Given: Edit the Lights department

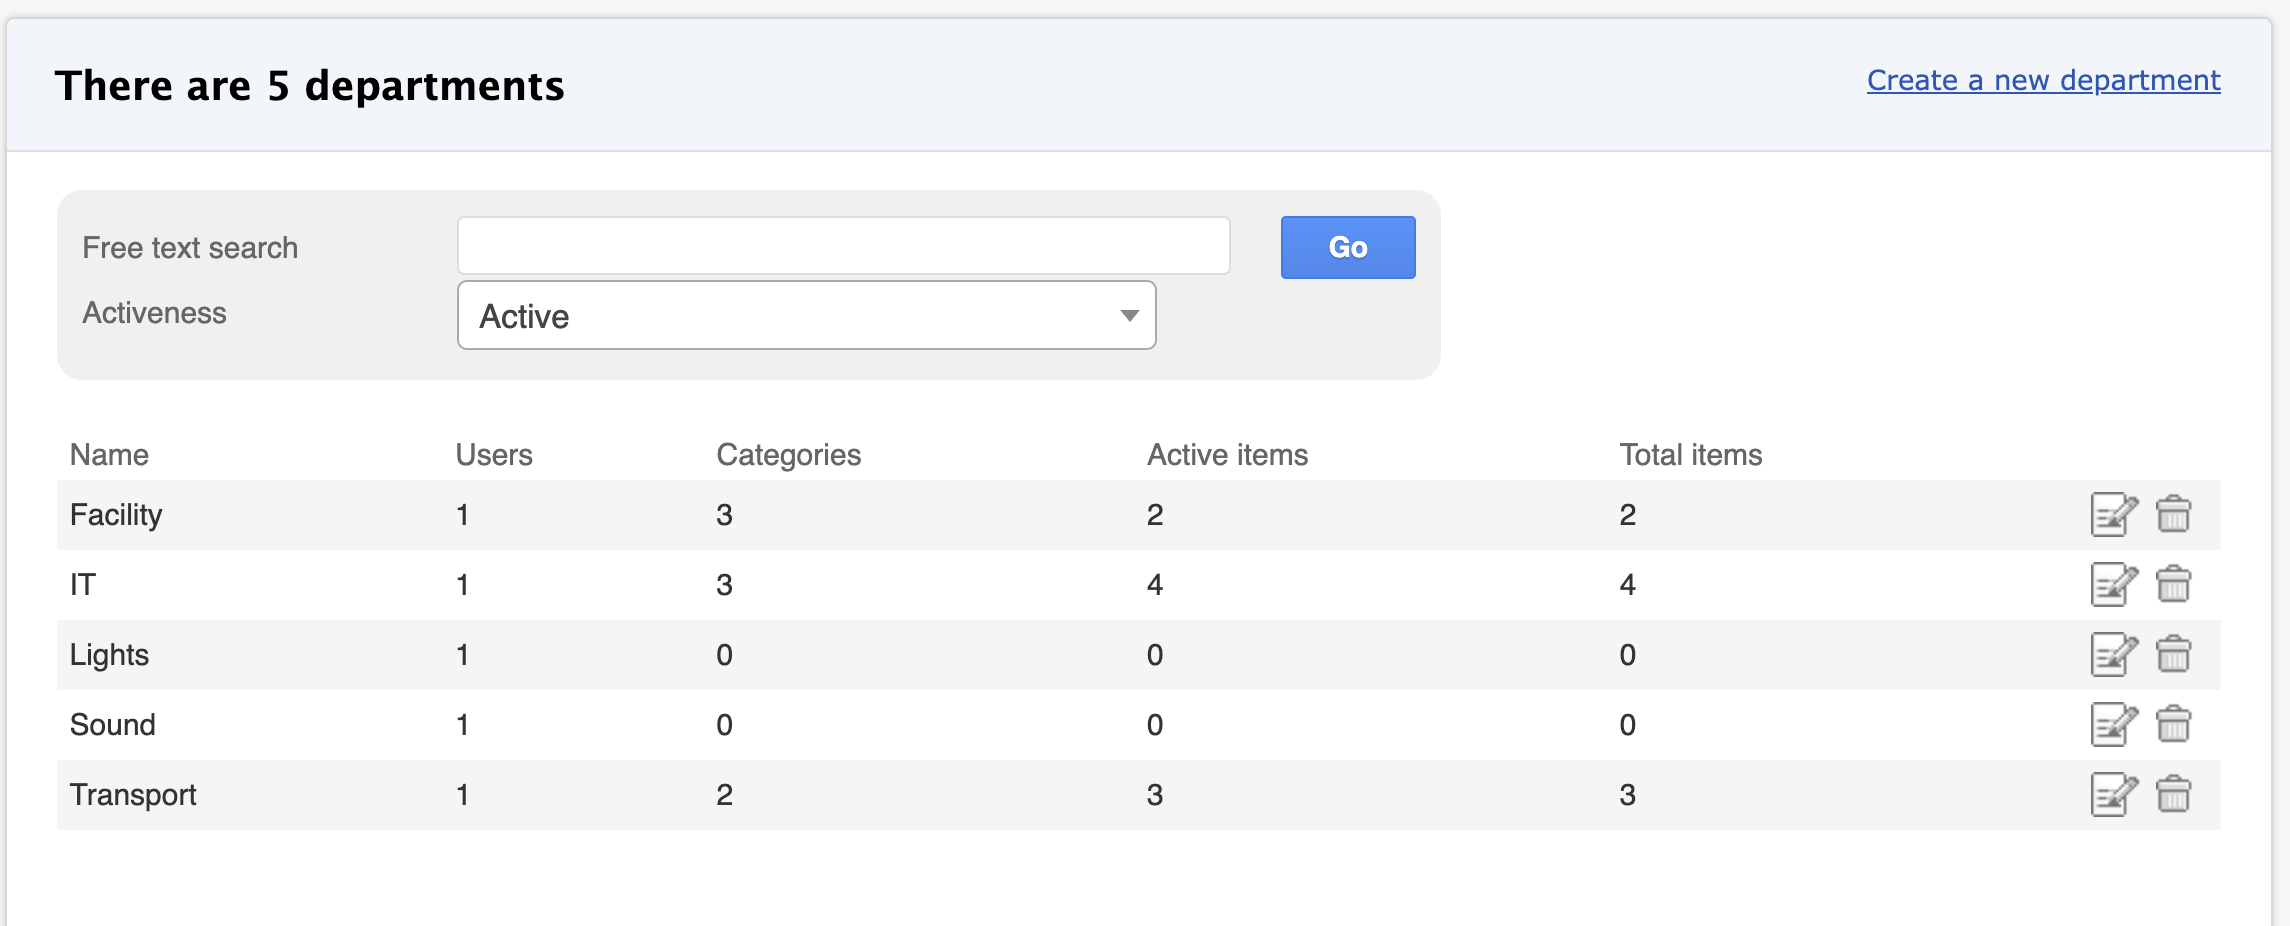Looking at the screenshot, I should pyautogui.click(x=2113, y=655).
